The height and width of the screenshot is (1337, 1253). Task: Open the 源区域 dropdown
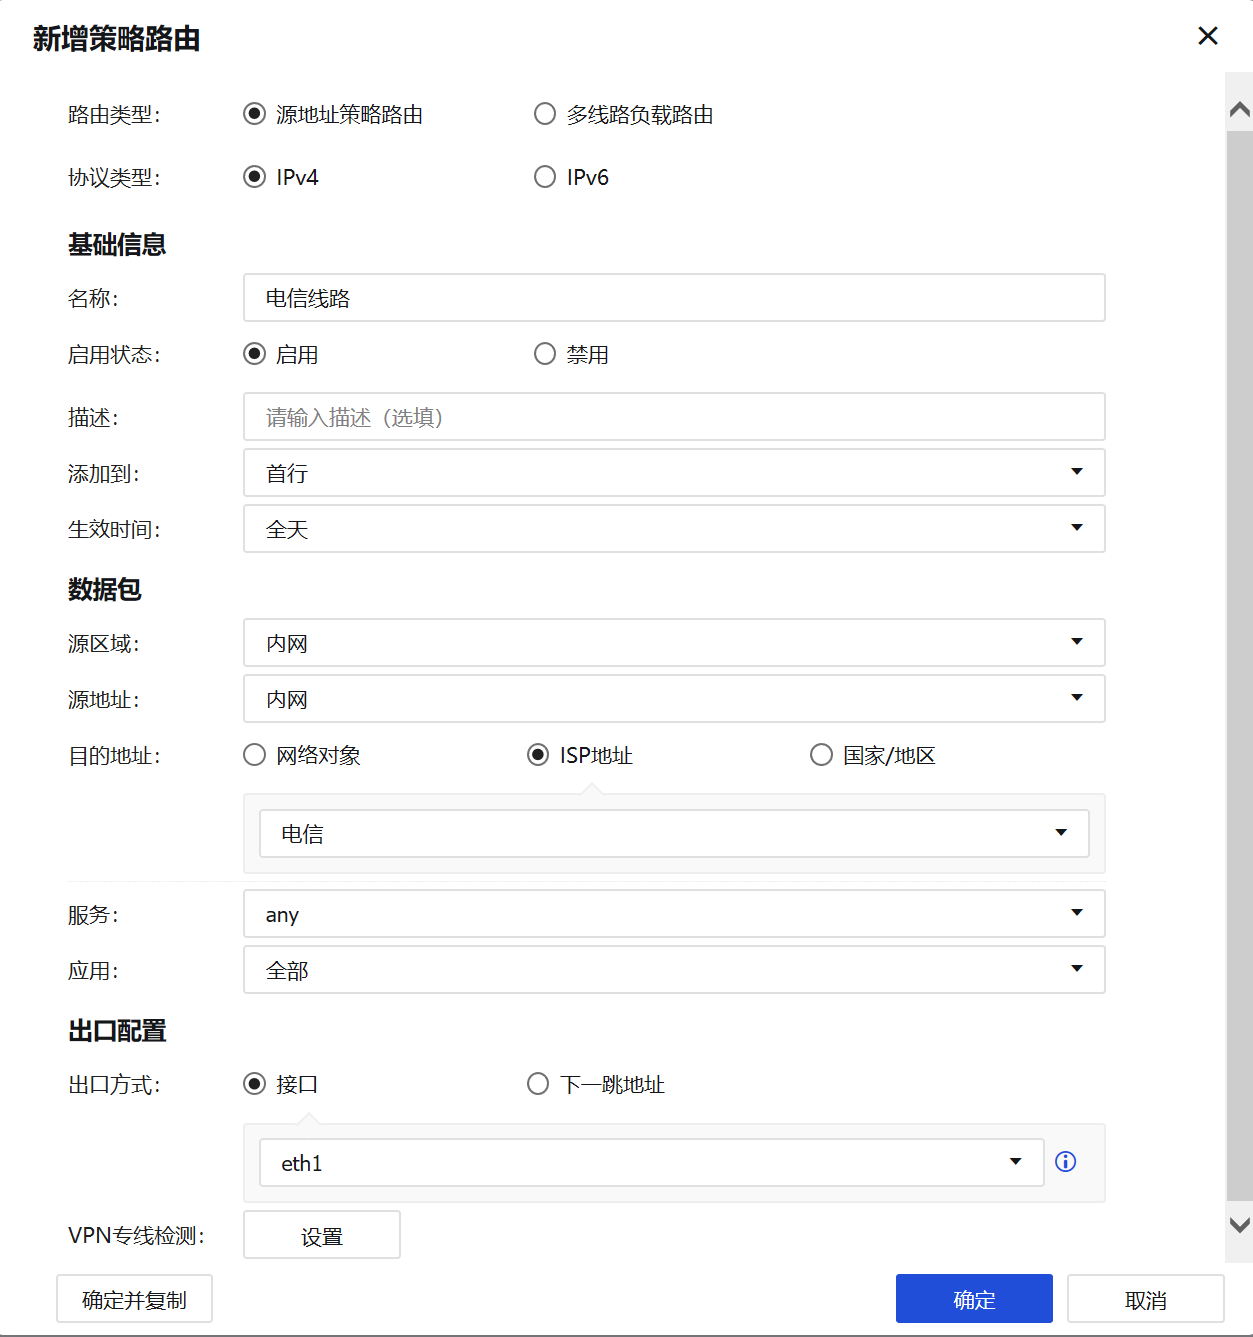coord(673,643)
